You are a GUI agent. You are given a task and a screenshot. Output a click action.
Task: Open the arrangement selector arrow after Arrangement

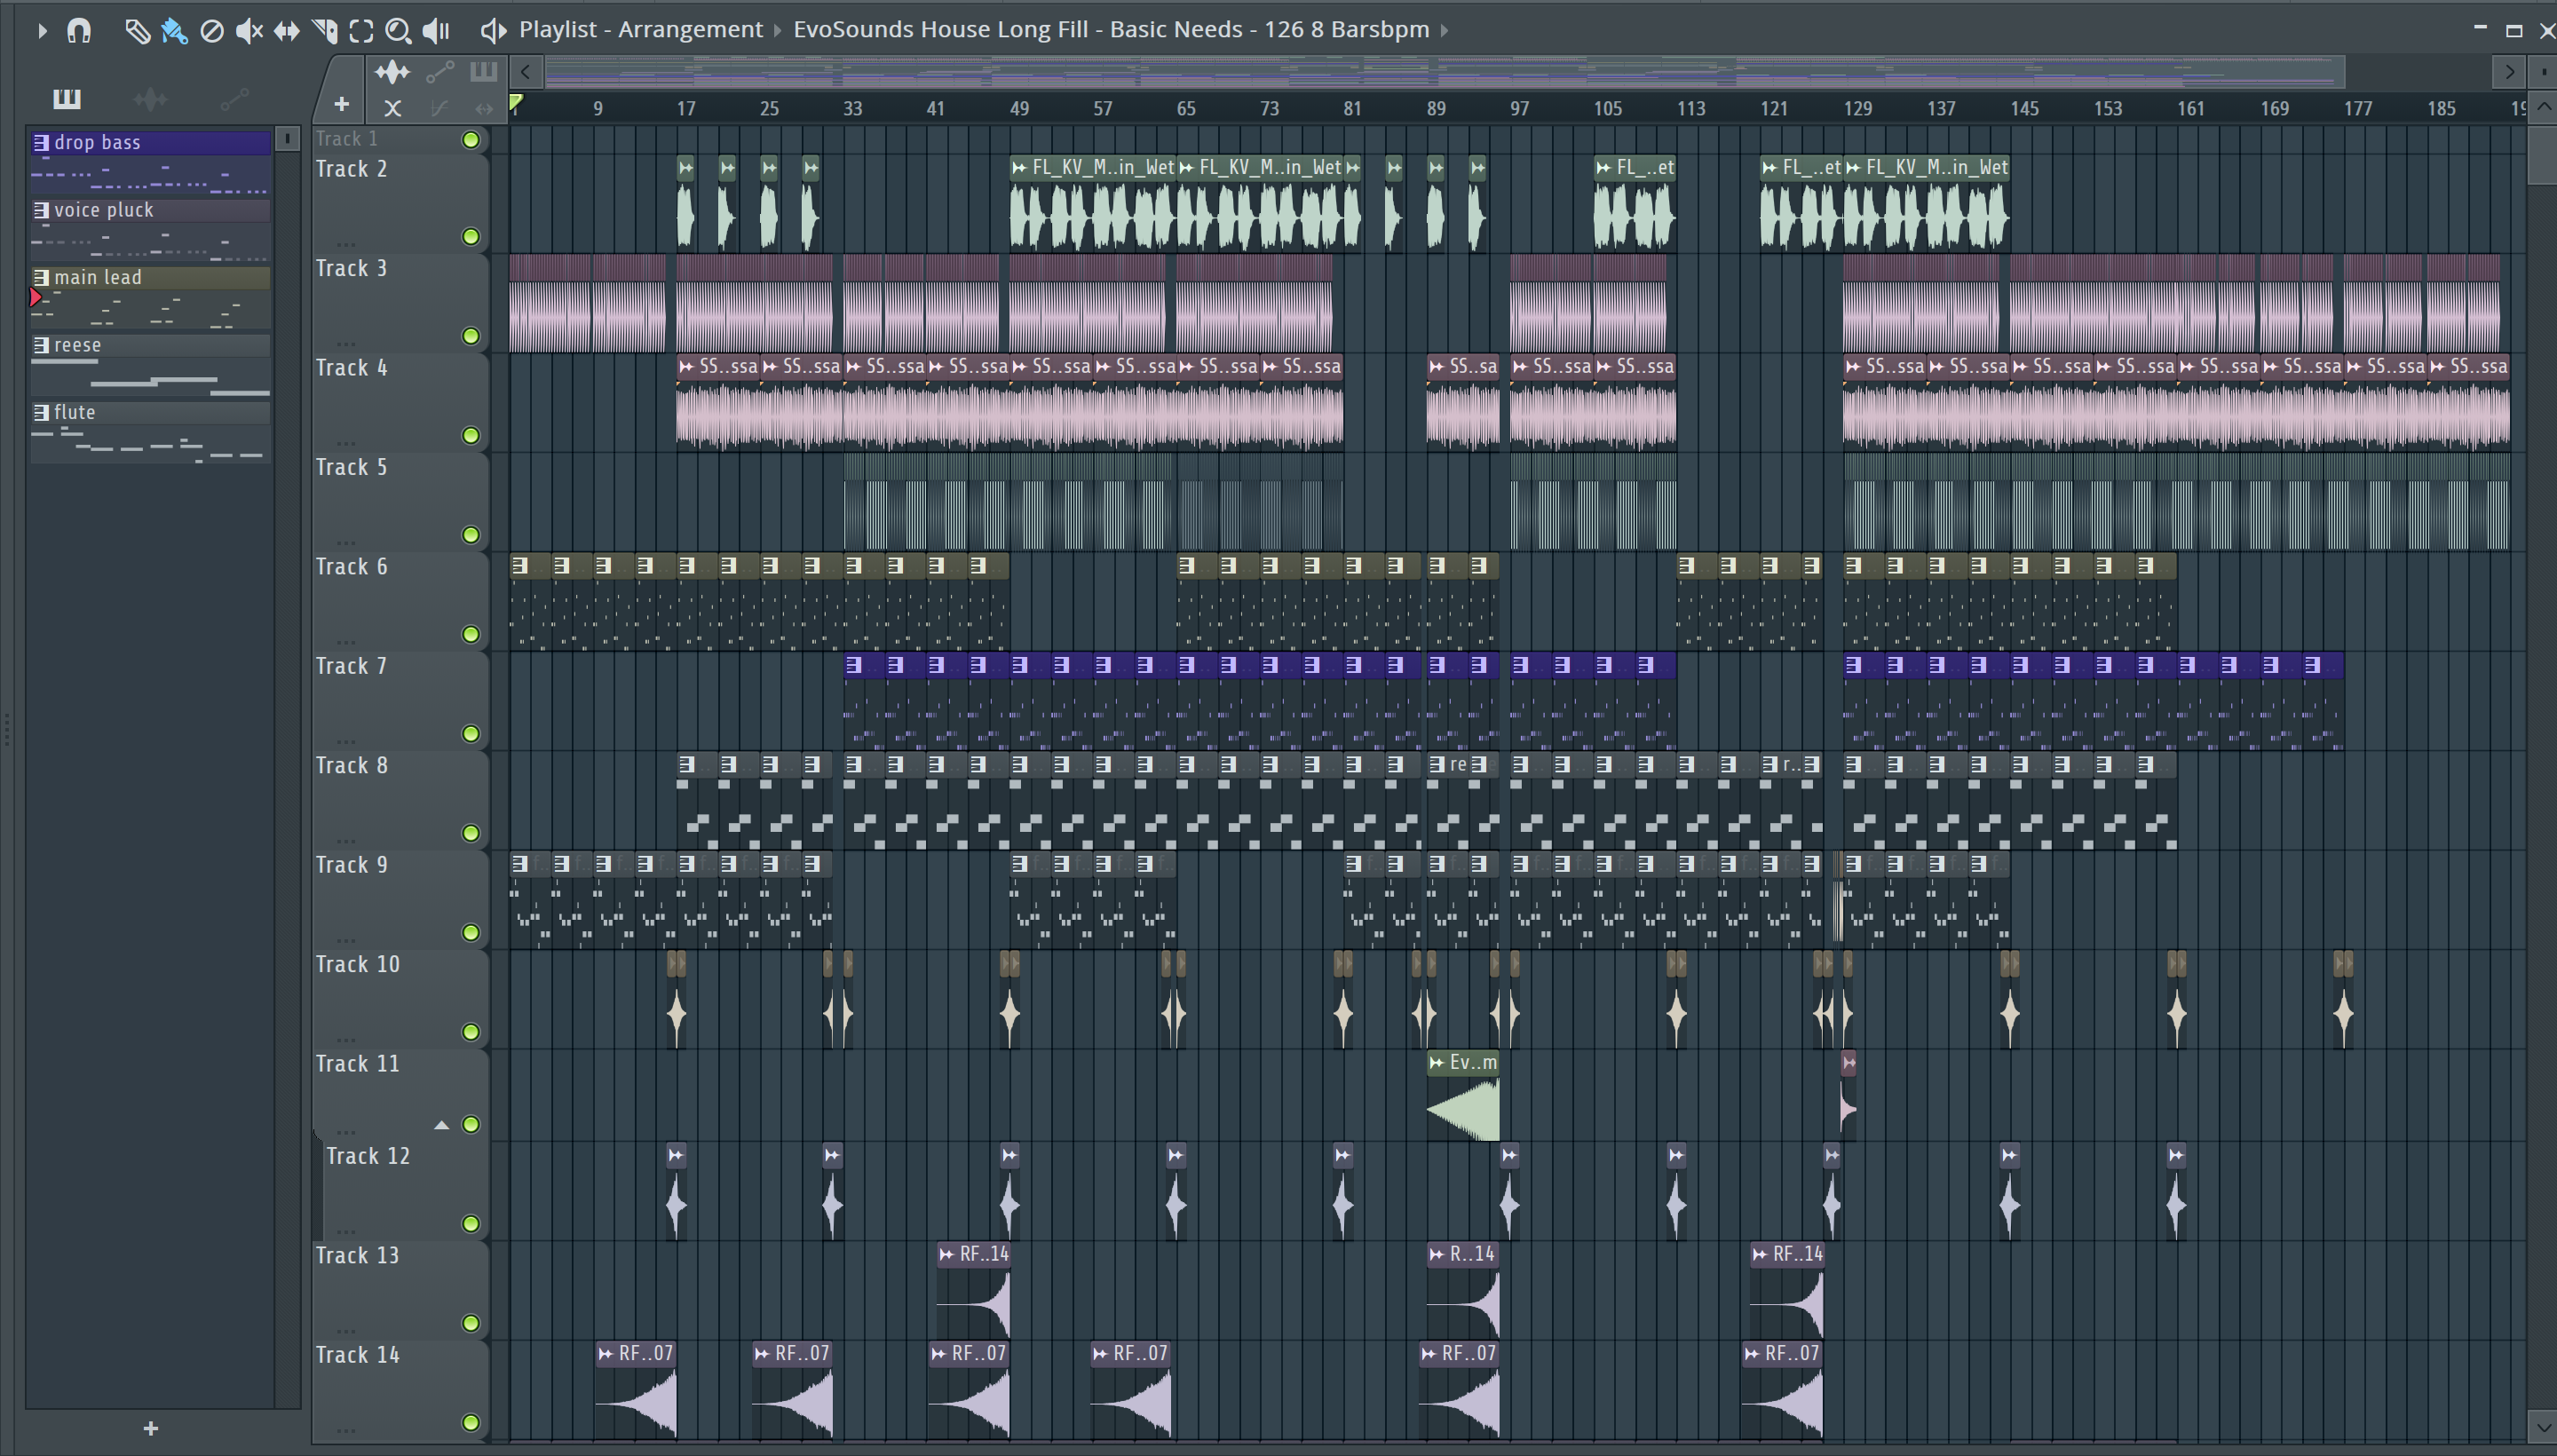778,31
